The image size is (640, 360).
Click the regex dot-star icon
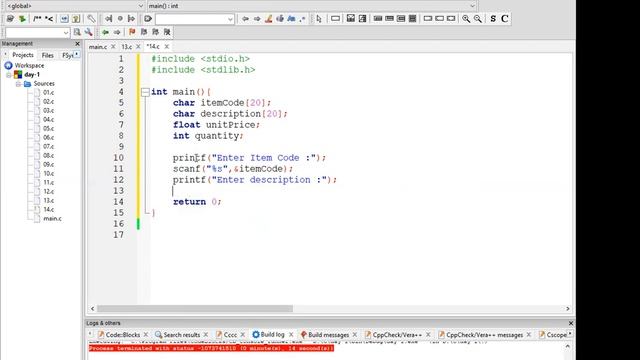302,19
